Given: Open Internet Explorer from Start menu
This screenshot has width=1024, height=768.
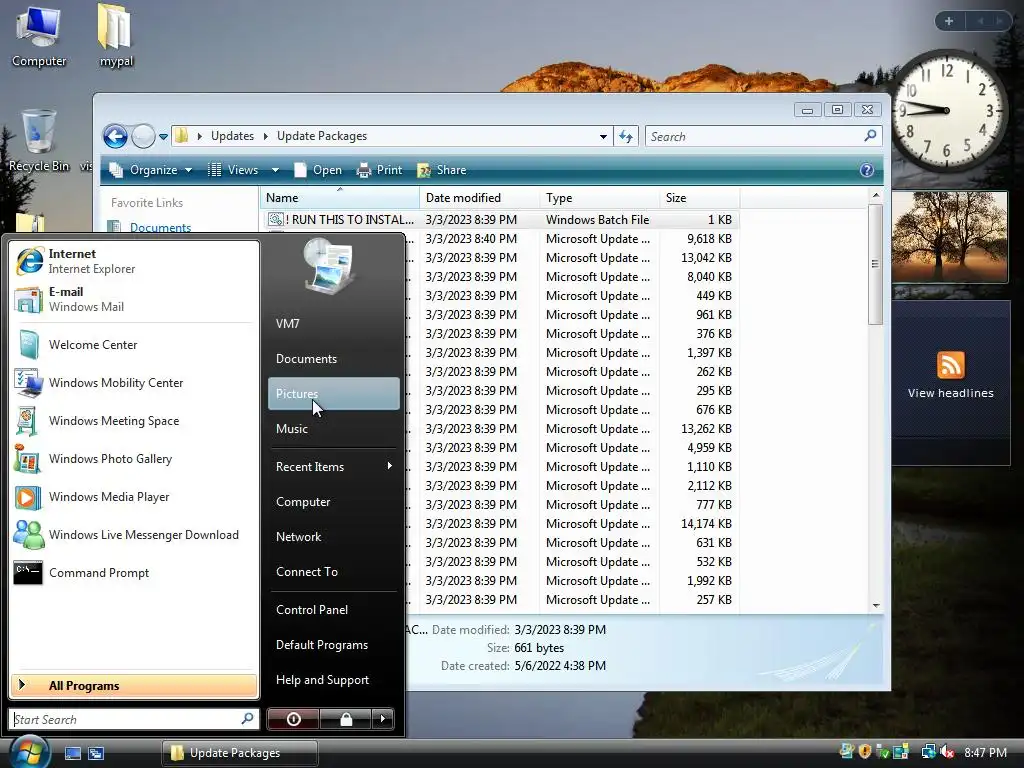Looking at the screenshot, I should (134, 261).
